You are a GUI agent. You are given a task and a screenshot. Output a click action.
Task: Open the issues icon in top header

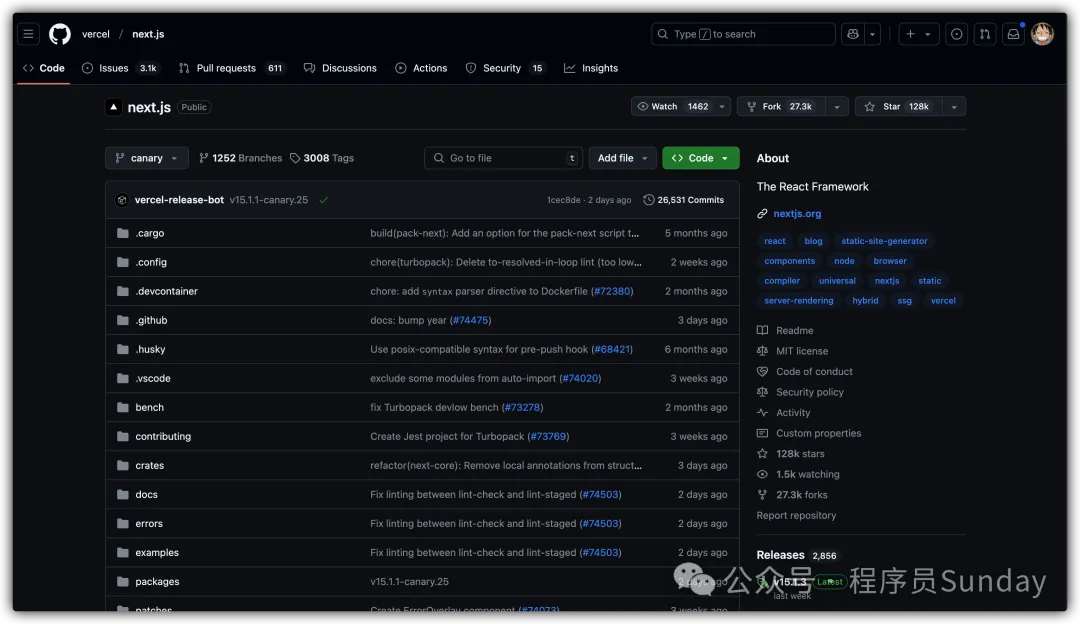[x=957, y=34]
